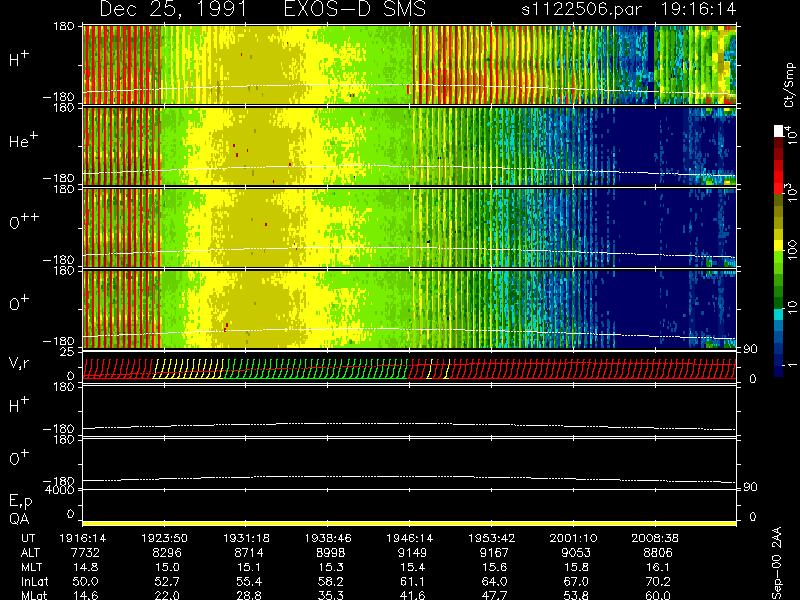Screen dimensions: 800x600
Task: Click the InLat value '58.2'
Action: pos(330,581)
